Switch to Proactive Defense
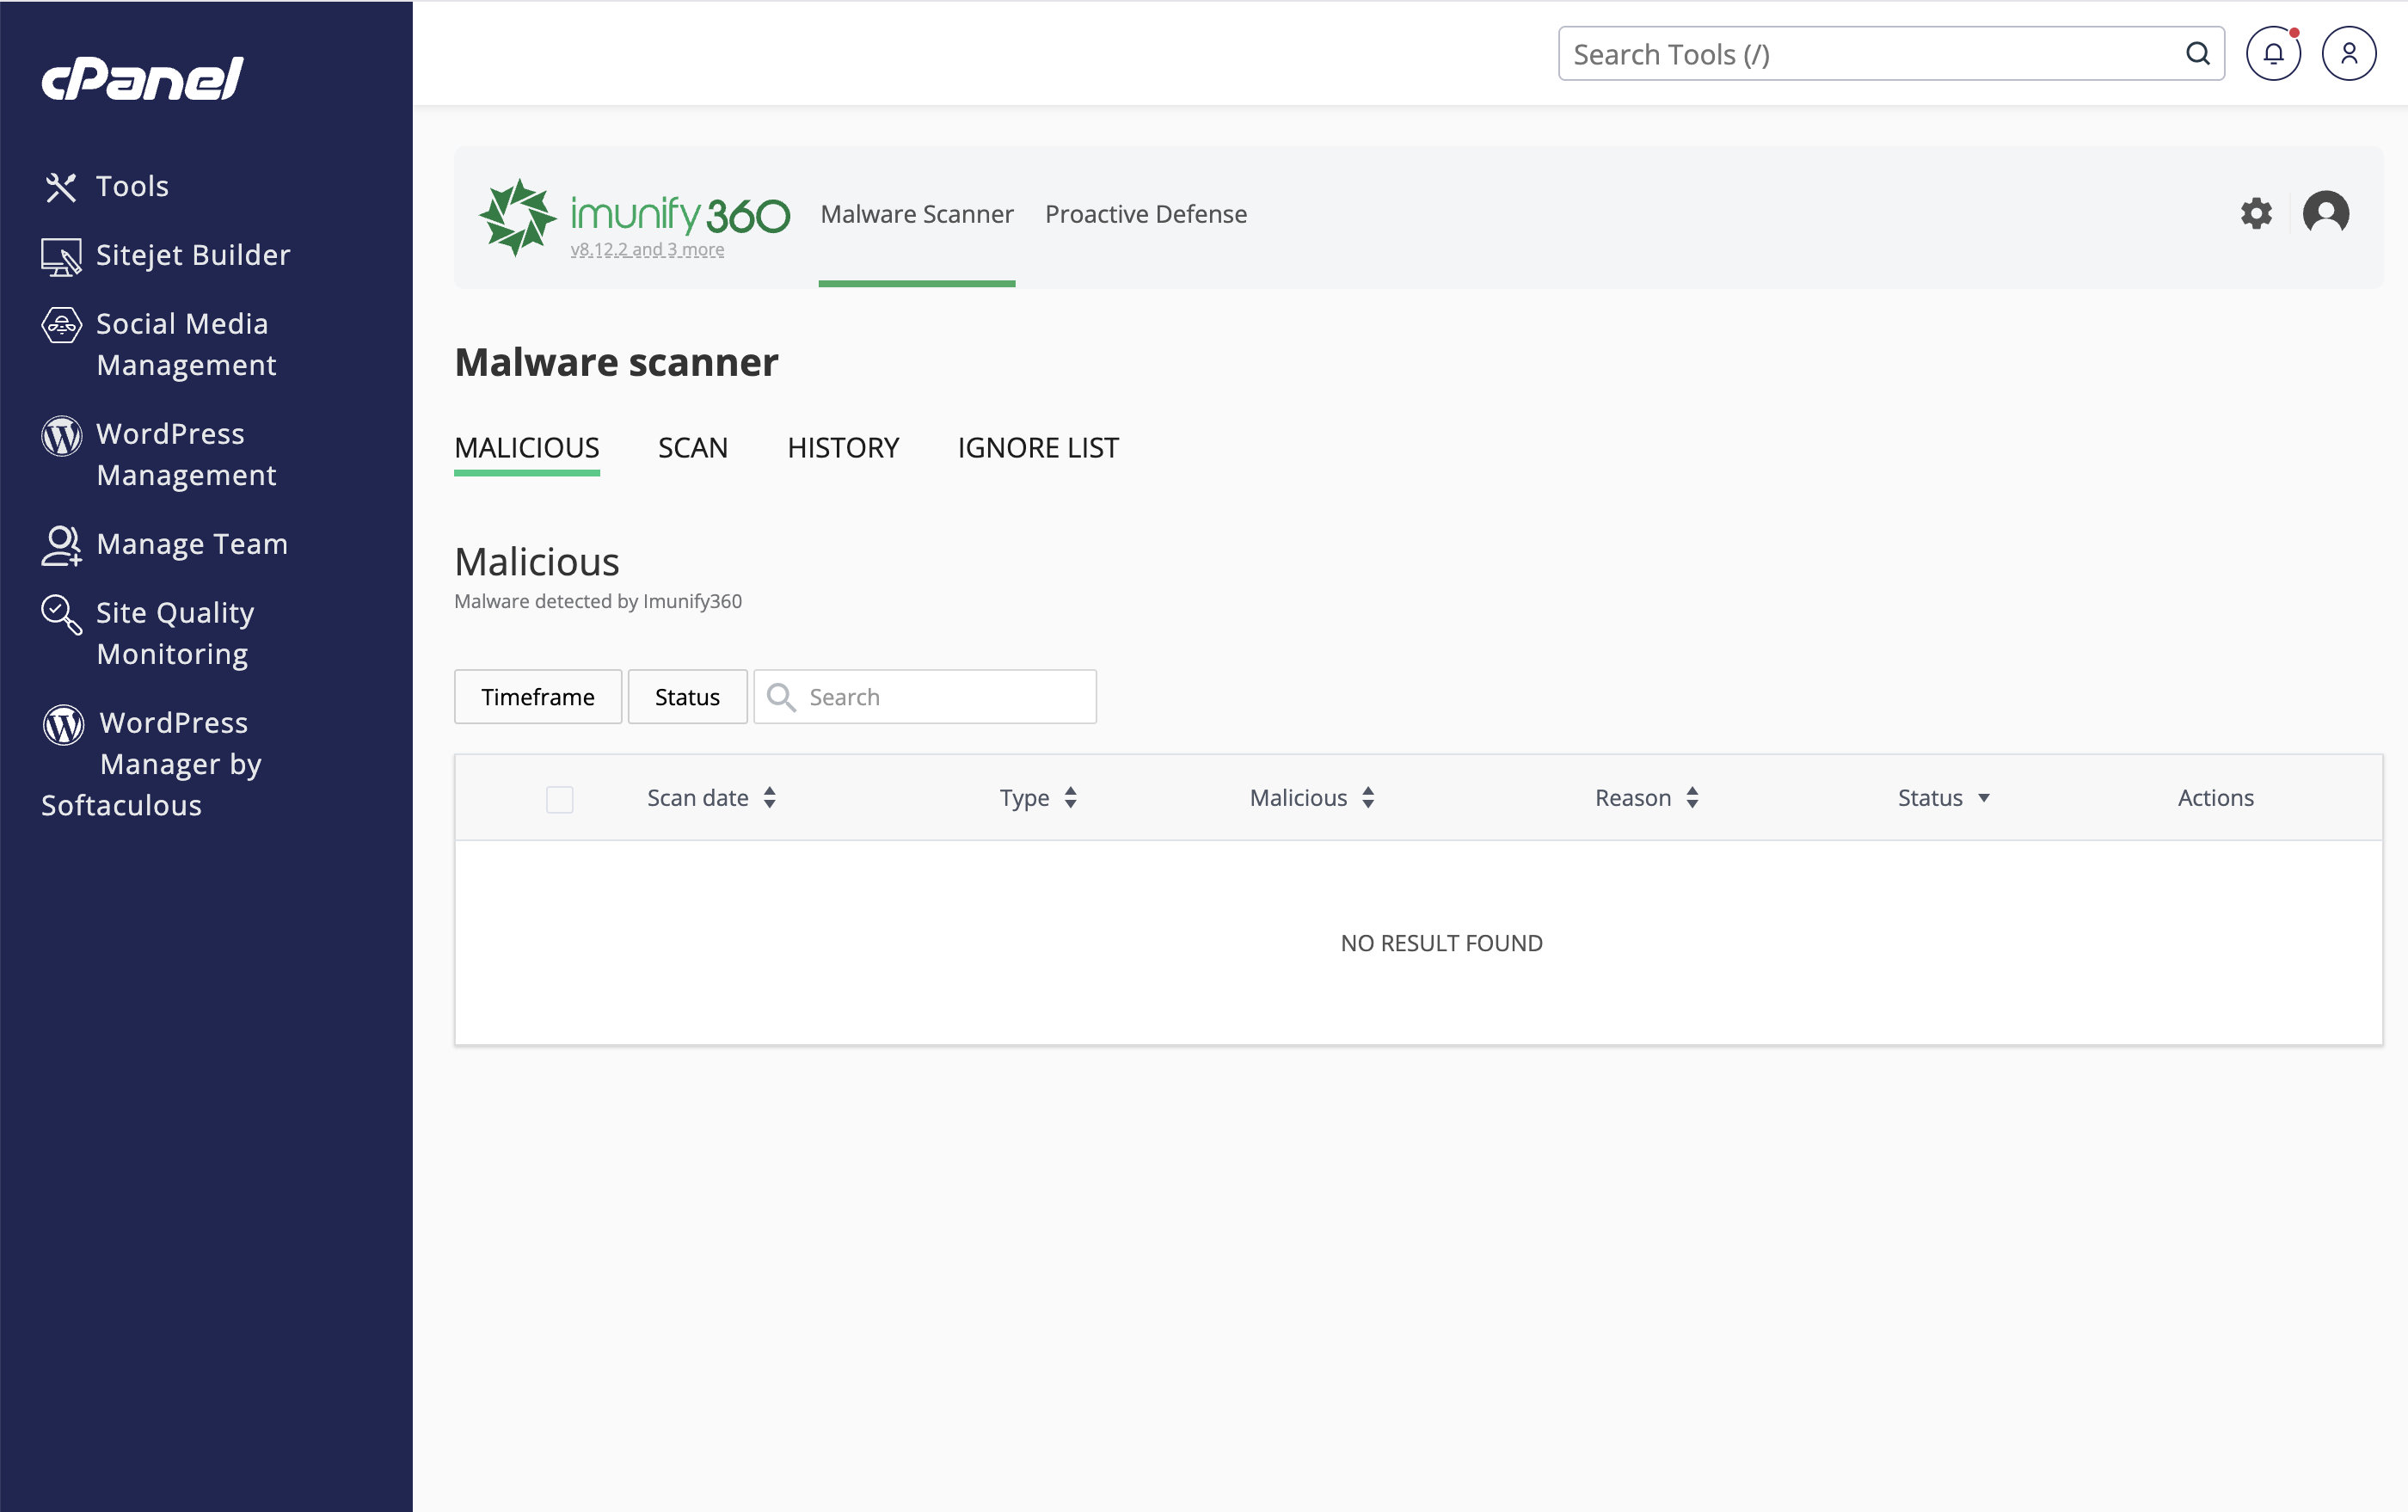Screen dimensions: 2408x1512 [1146, 213]
